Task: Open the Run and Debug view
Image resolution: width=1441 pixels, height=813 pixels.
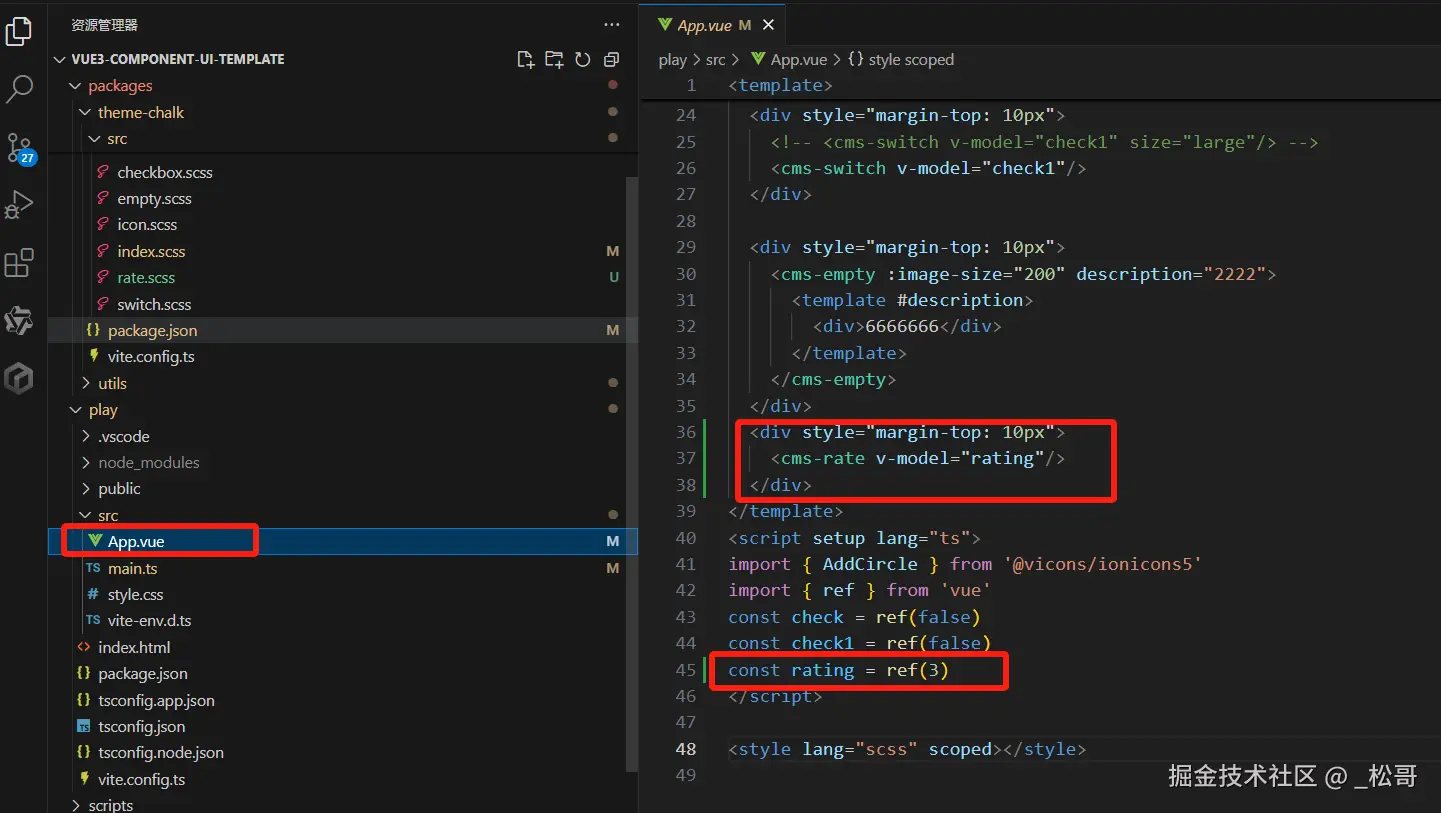Action: [x=19, y=205]
